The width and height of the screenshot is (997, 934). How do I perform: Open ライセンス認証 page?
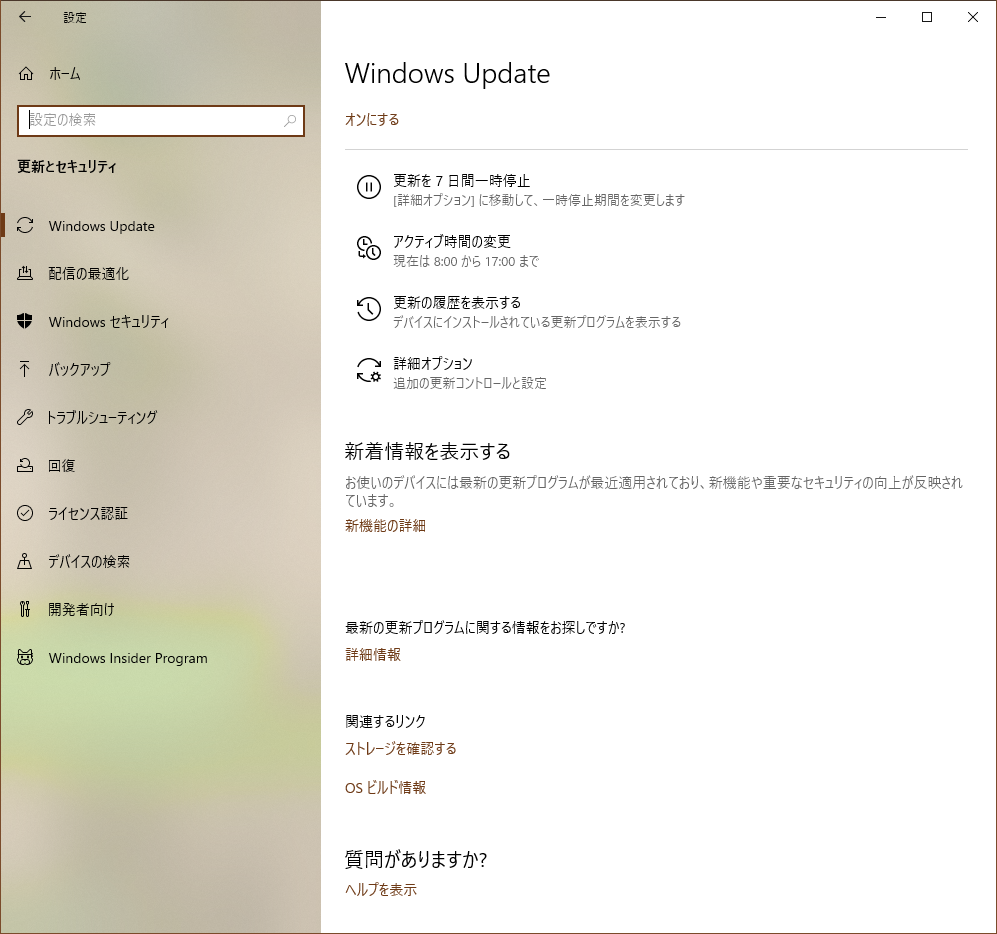click(88, 514)
